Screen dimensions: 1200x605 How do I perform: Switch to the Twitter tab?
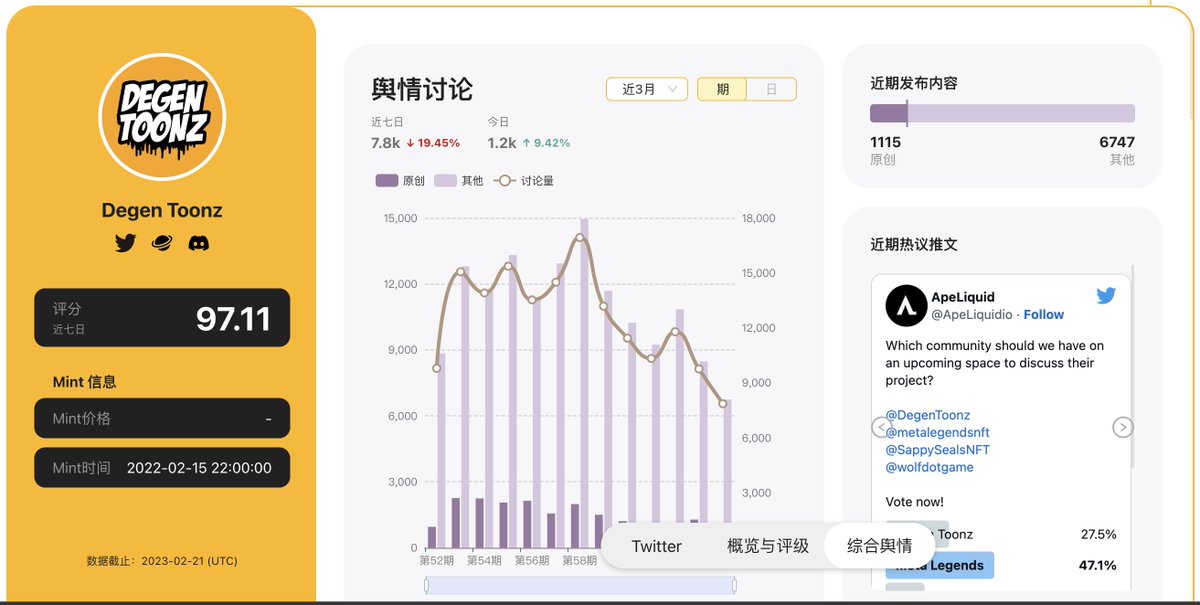click(x=656, y=546)
